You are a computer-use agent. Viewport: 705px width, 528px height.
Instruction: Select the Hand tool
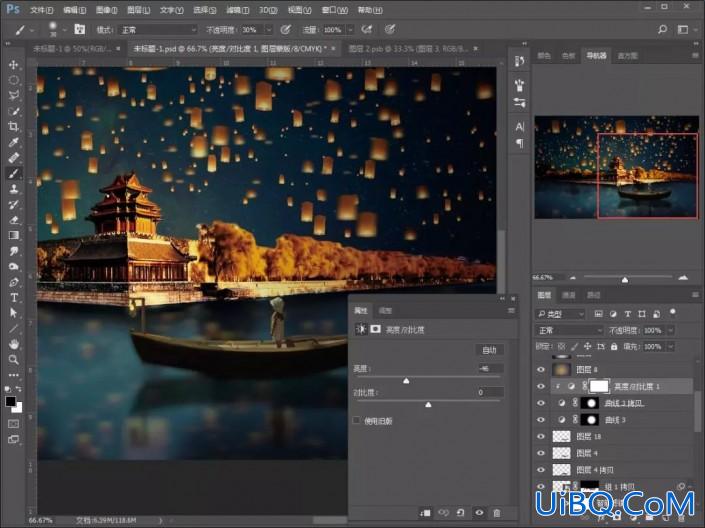tap(13, 344)
